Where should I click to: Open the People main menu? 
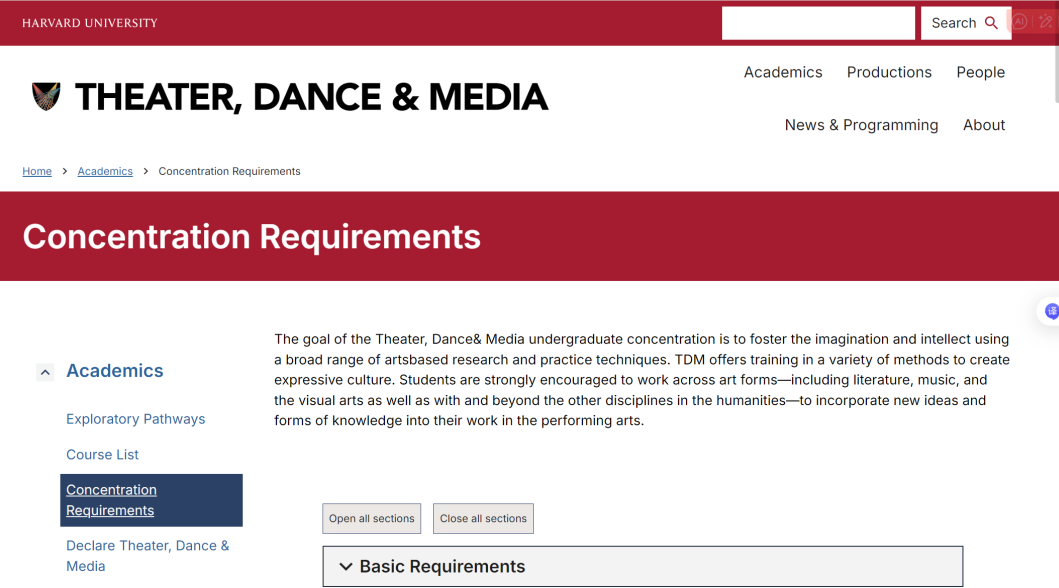980,72
